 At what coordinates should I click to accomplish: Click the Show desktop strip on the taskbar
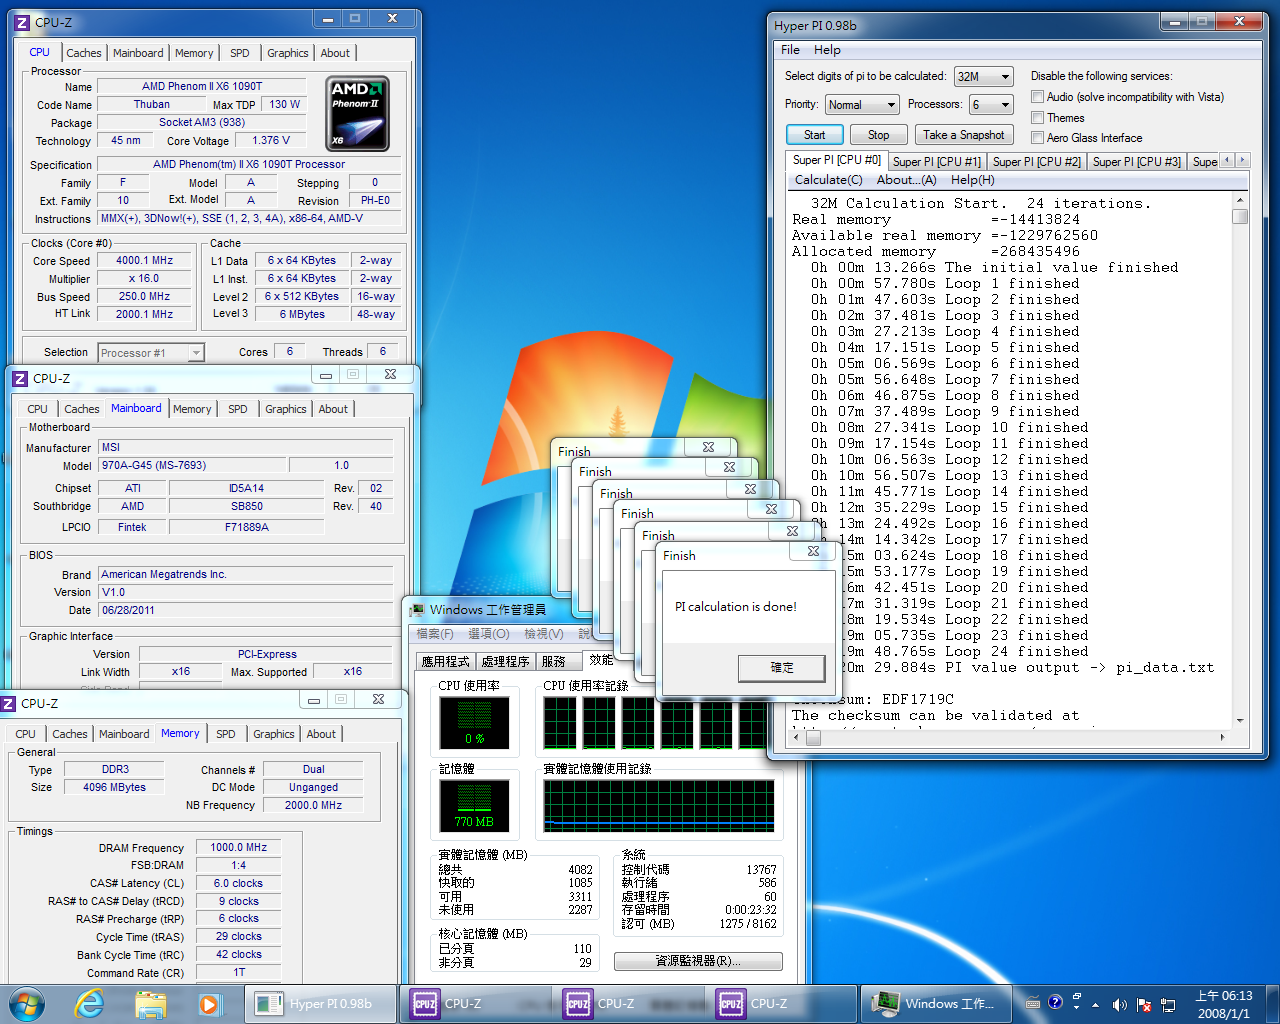1272,1004
